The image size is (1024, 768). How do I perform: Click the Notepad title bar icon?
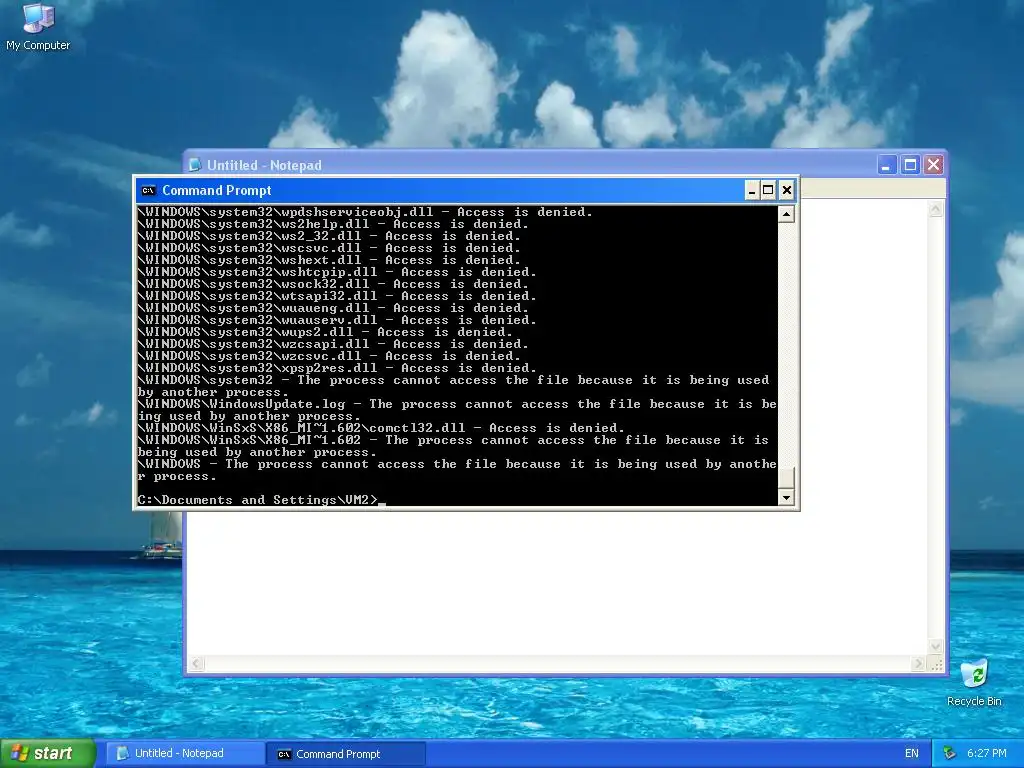(195, 165)
